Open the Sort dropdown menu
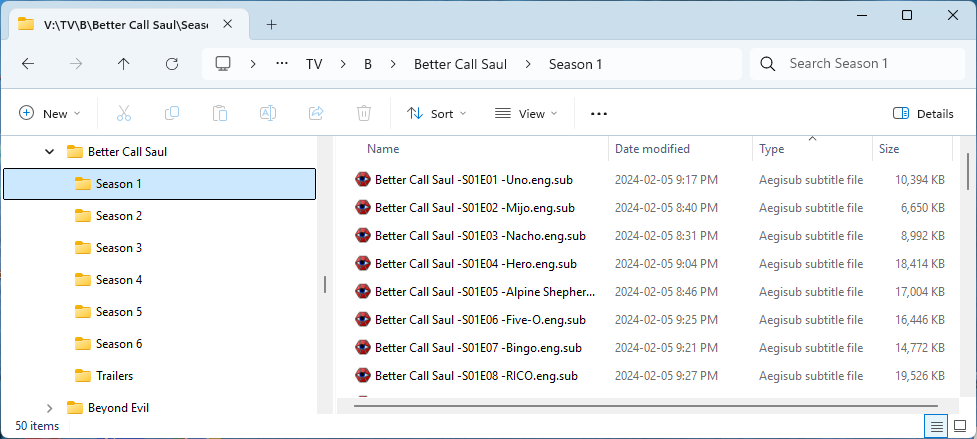Image resolution: width=977 pixels, height=439 pixels. (436, 113)
